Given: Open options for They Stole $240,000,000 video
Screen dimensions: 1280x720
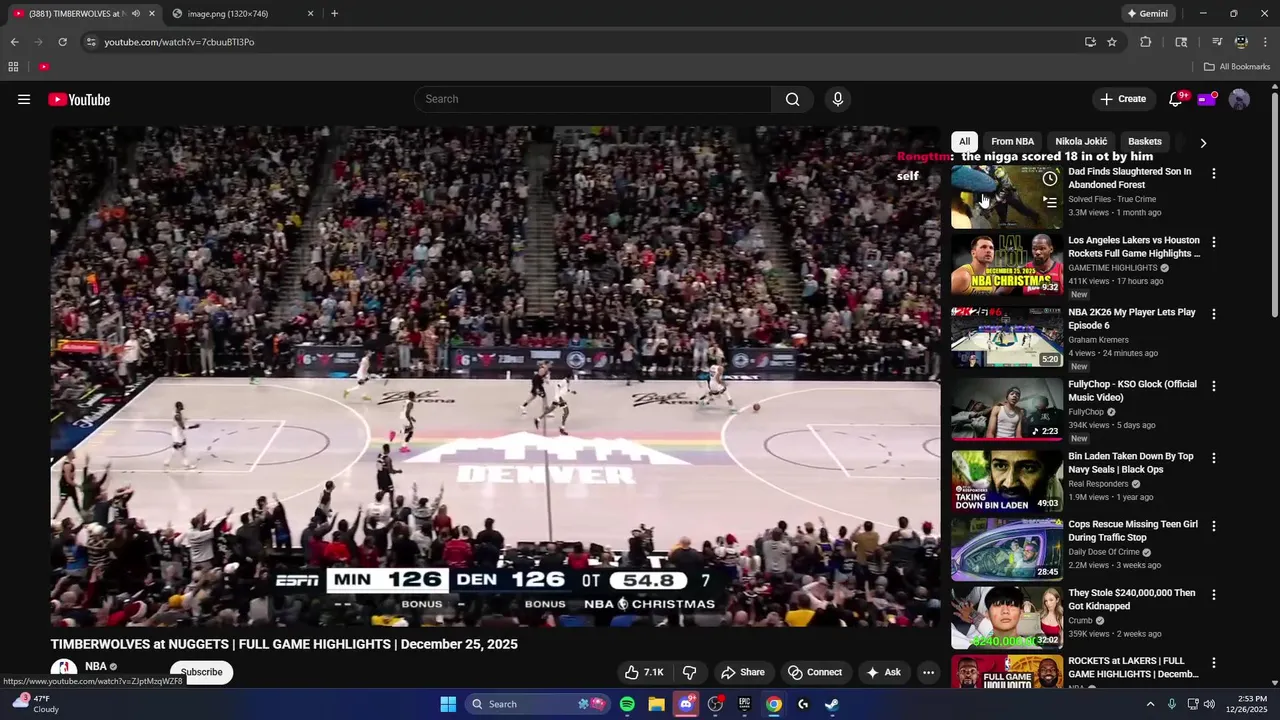Looking at the screenshot, I should click(1214, 594).
